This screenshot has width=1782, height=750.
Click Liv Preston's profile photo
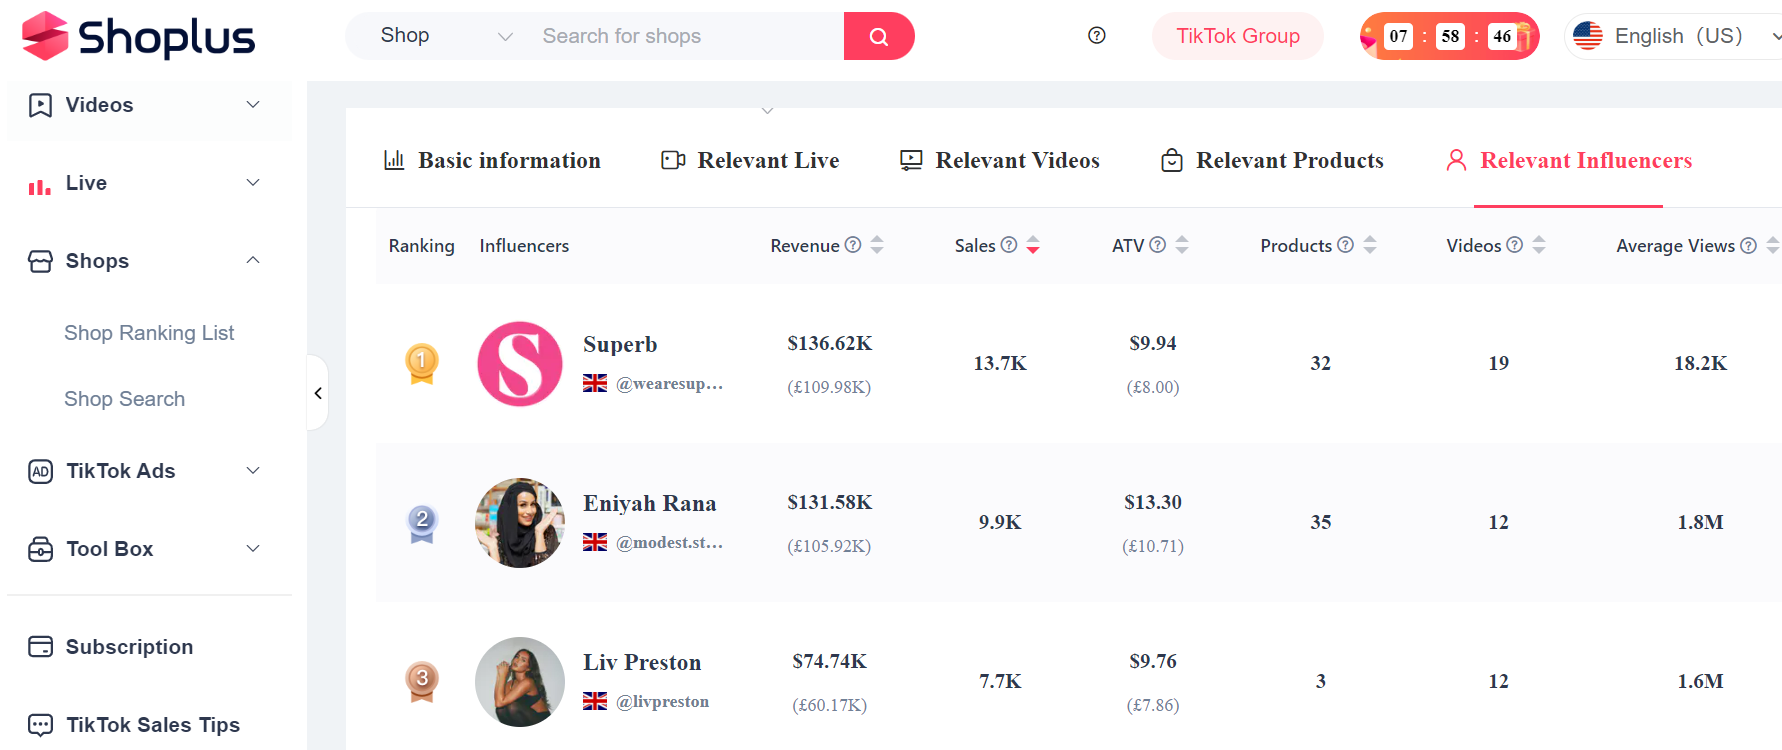[x=520, y=682]
